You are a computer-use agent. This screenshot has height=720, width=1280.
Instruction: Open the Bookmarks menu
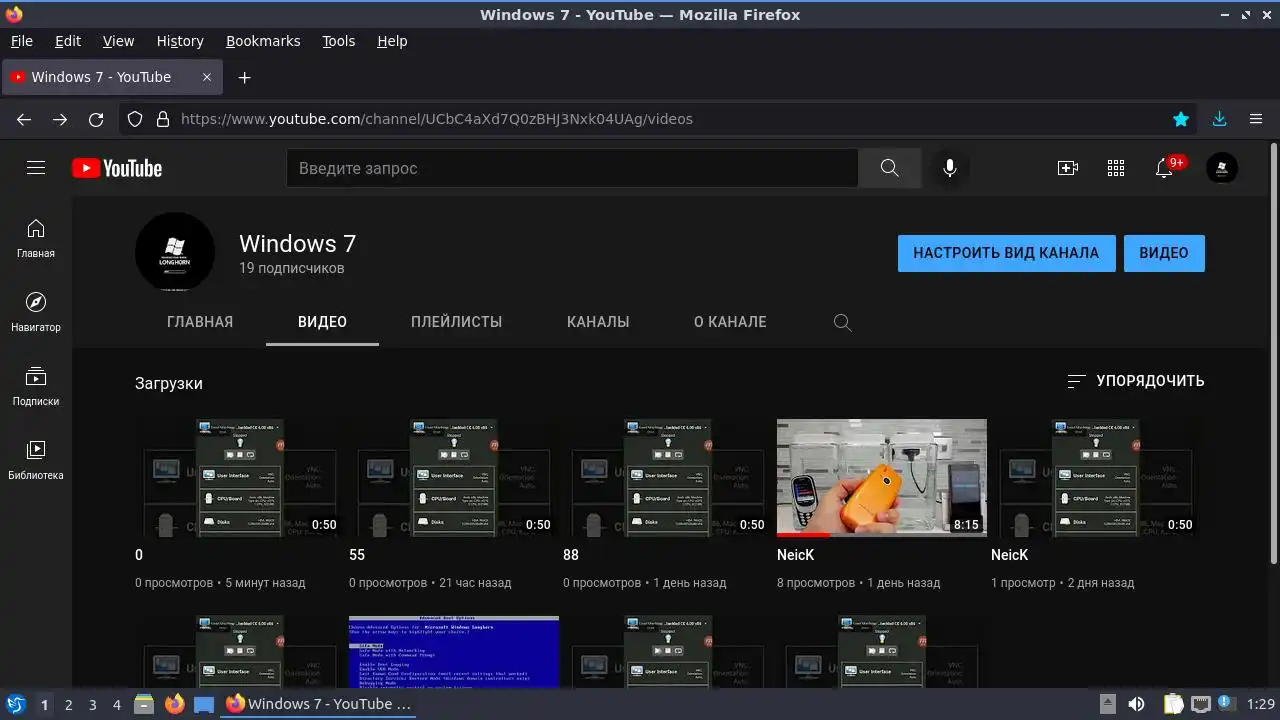coord(263,41)
